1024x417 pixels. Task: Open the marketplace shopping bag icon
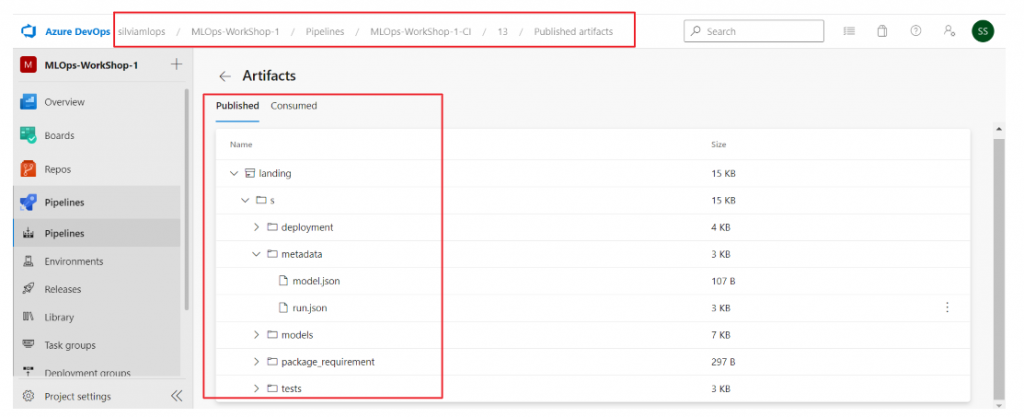click(x=882, y=31)
